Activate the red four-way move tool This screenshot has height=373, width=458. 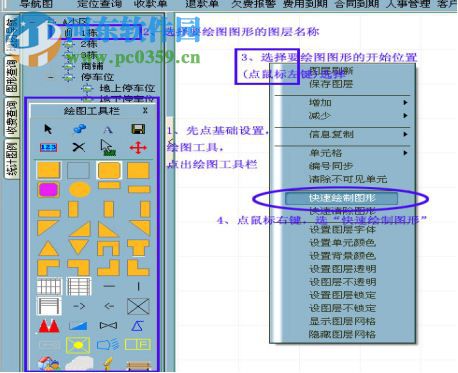coord(138,147)
